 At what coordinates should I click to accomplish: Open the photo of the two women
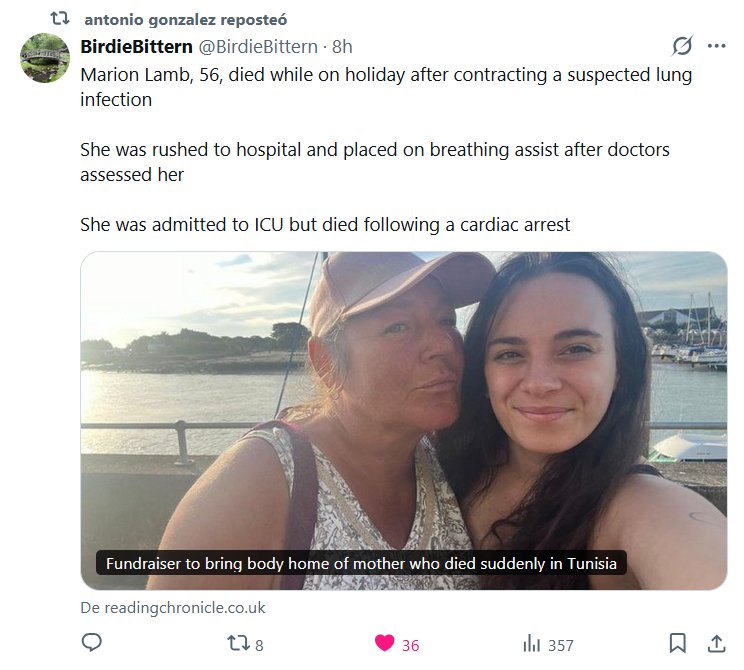(x=403, y=400)
